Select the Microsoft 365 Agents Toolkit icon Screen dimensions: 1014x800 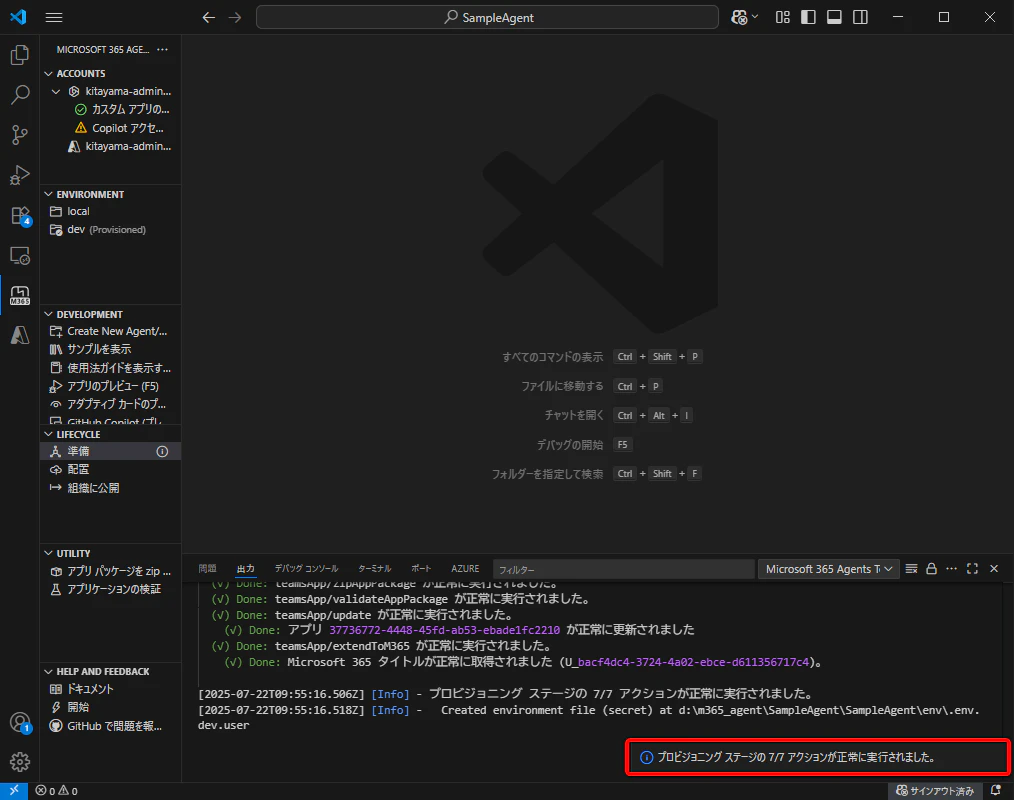(x=20, y=296)
